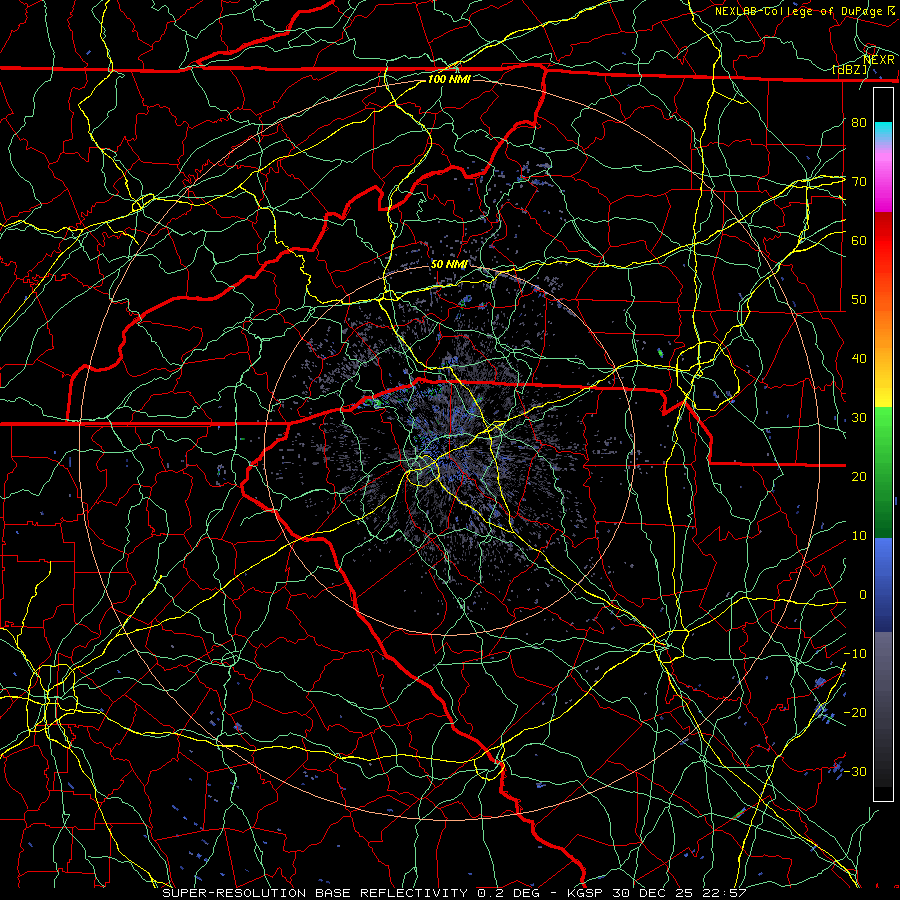Click the 50 NMI range ring label
The width and height of the screenshot is (900, 900).
(x=449, y=264)
